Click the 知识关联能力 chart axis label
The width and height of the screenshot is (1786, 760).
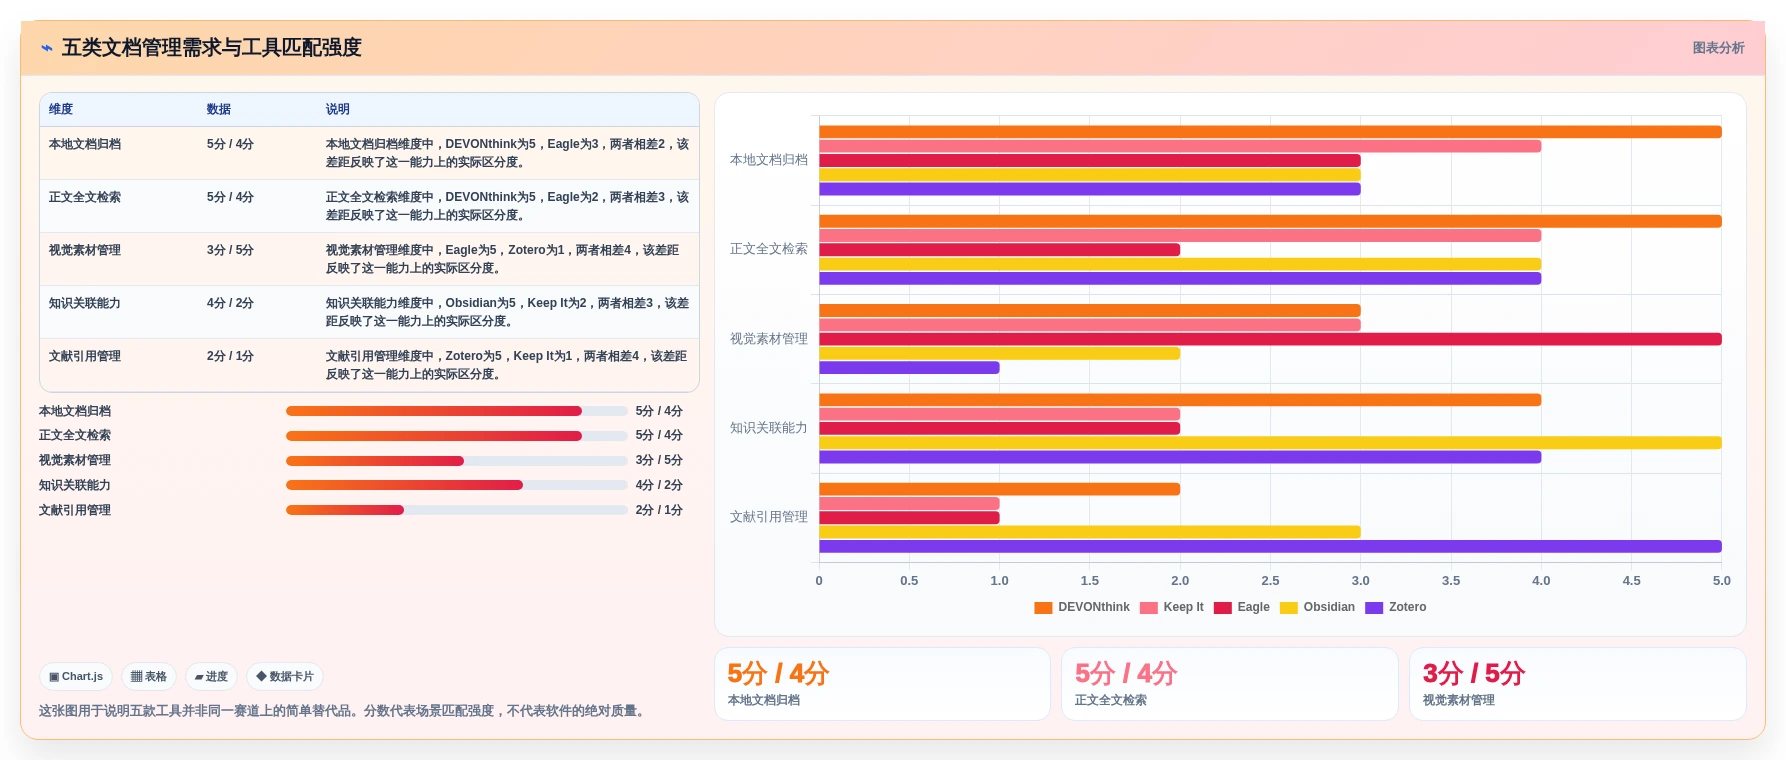[768, 428]
